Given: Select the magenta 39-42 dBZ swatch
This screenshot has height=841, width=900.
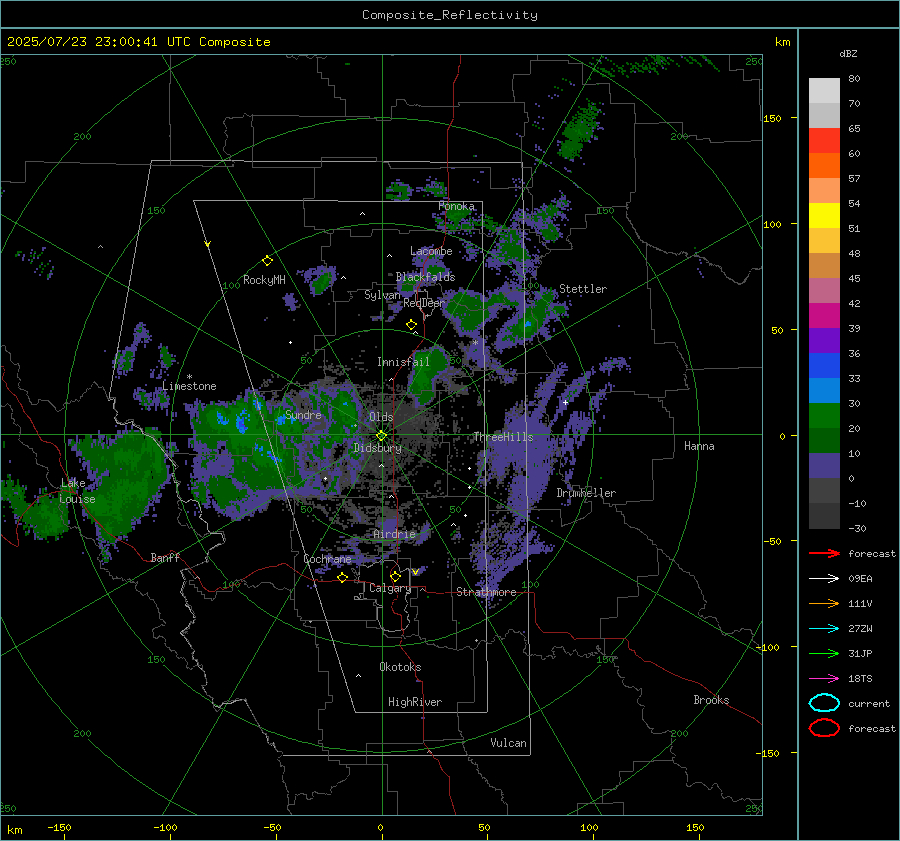Looking at the screenshot, I should pyautogui.click(x=824, y=316).
